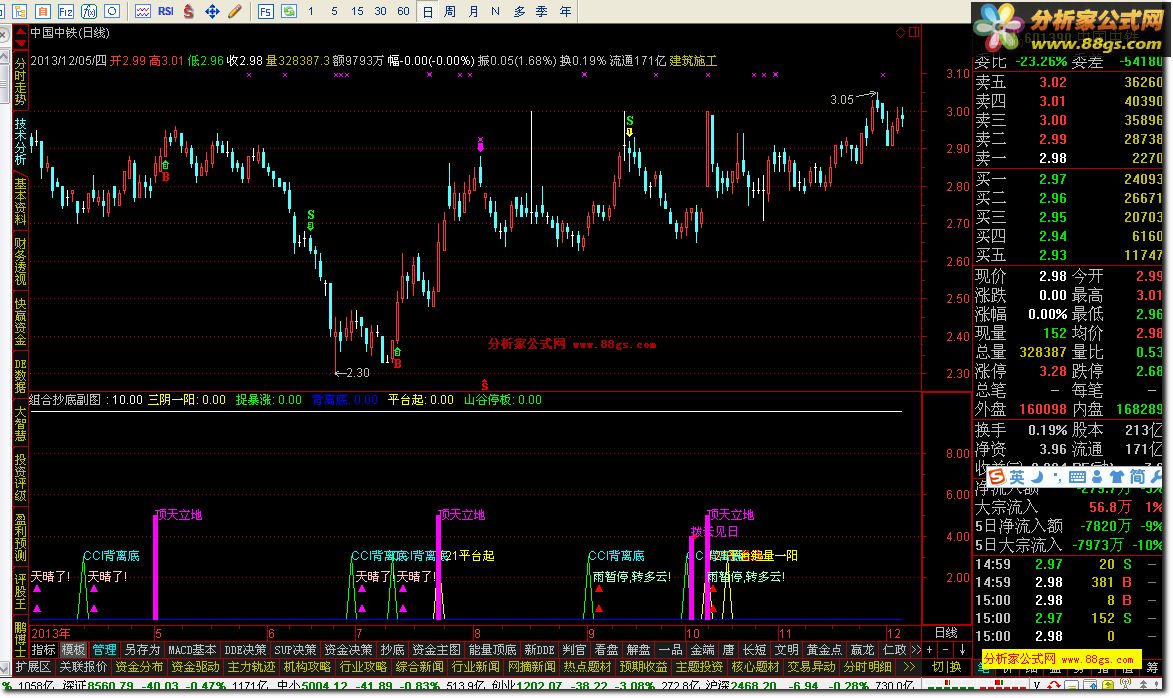This screenshot has width=1173, height=698.
Task: Select the blue four-arrow move tool
Action: click(212, 11)
